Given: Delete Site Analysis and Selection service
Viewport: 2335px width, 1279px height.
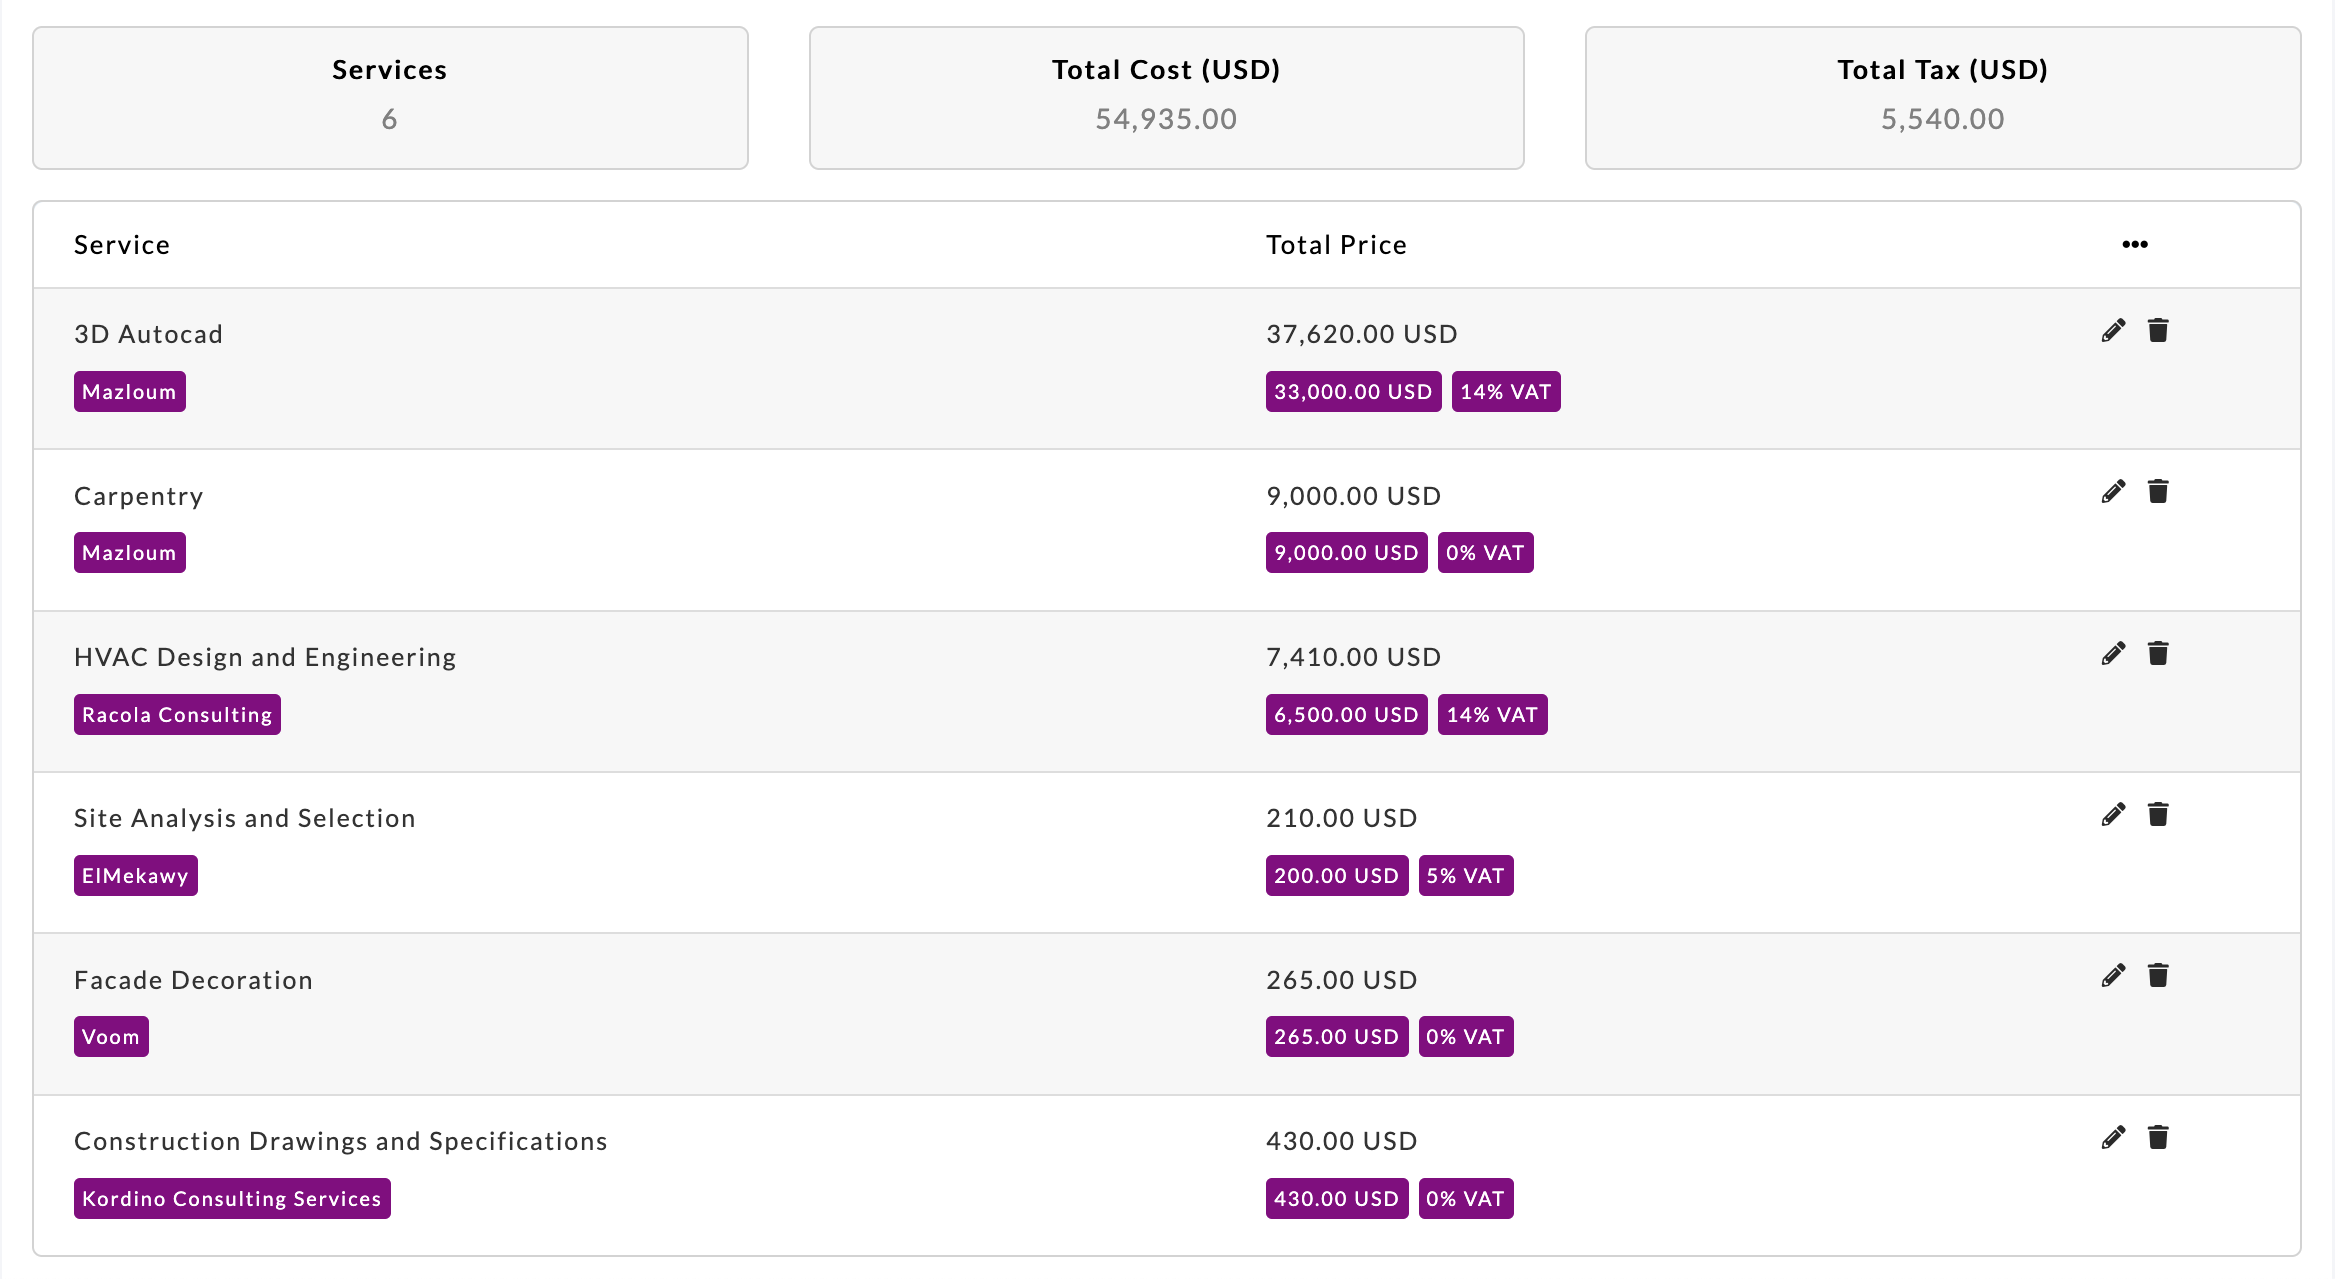Looking at the screenshot, I should coord(2158,815).
